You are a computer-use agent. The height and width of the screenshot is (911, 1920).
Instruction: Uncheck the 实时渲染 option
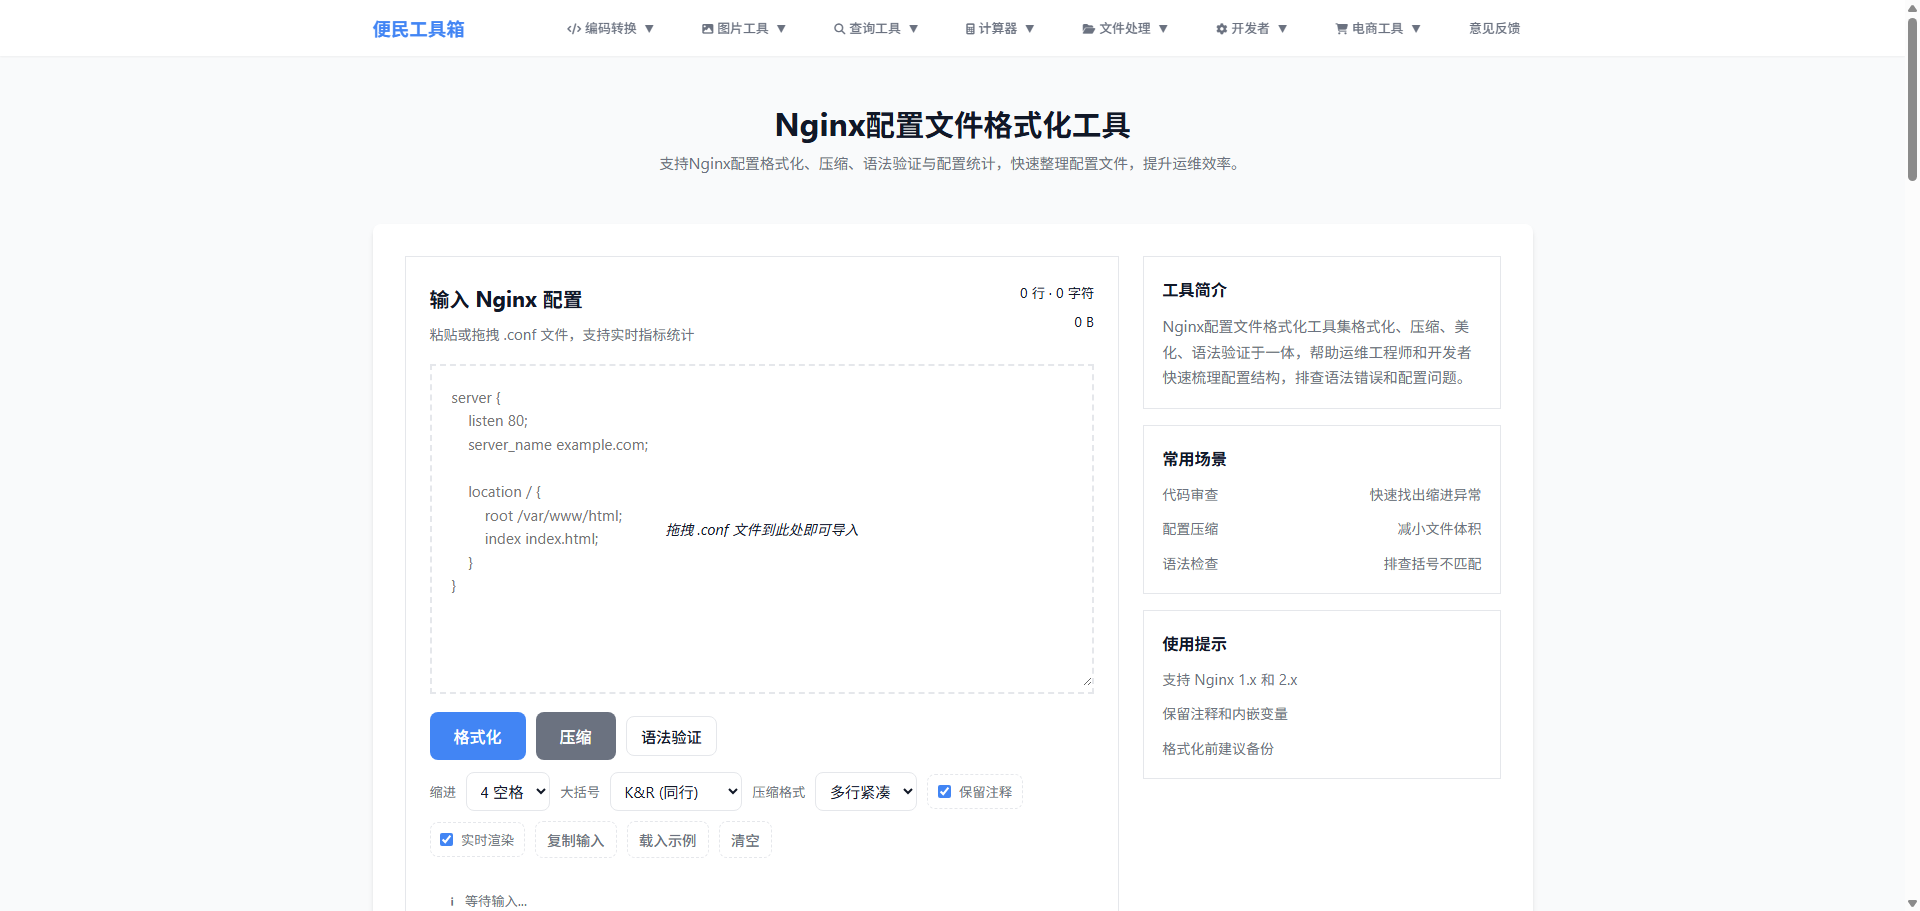point(446,839)
